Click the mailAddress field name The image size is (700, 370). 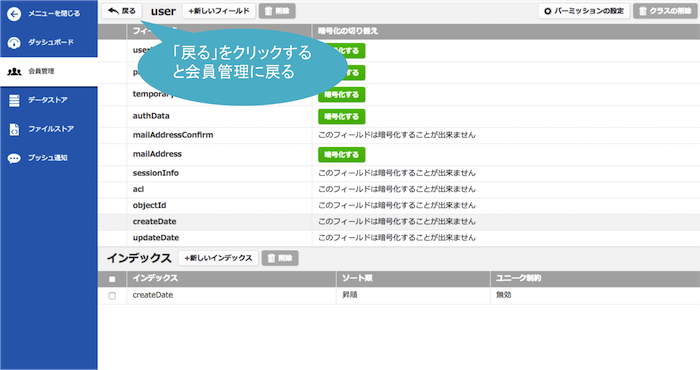point(157,154)
